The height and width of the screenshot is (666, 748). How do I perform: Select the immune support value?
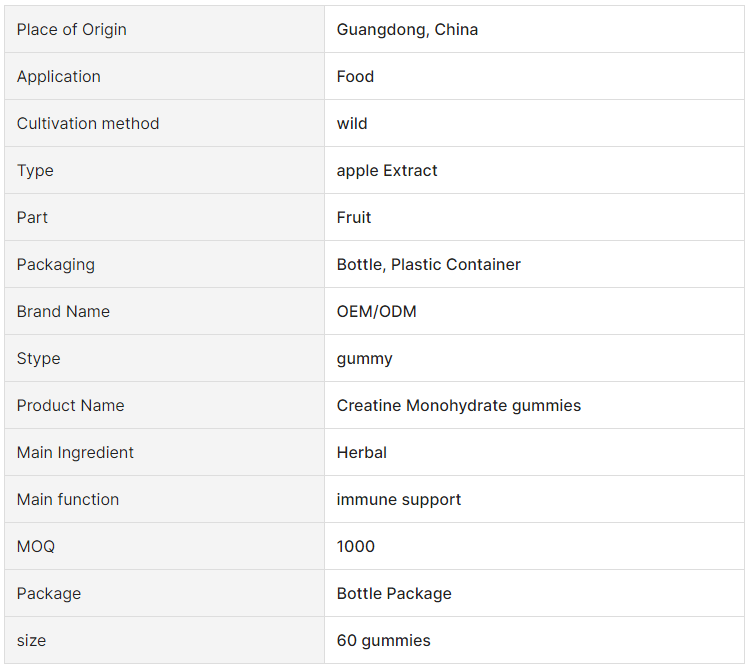pyautogui.click(x=398, y=500)
